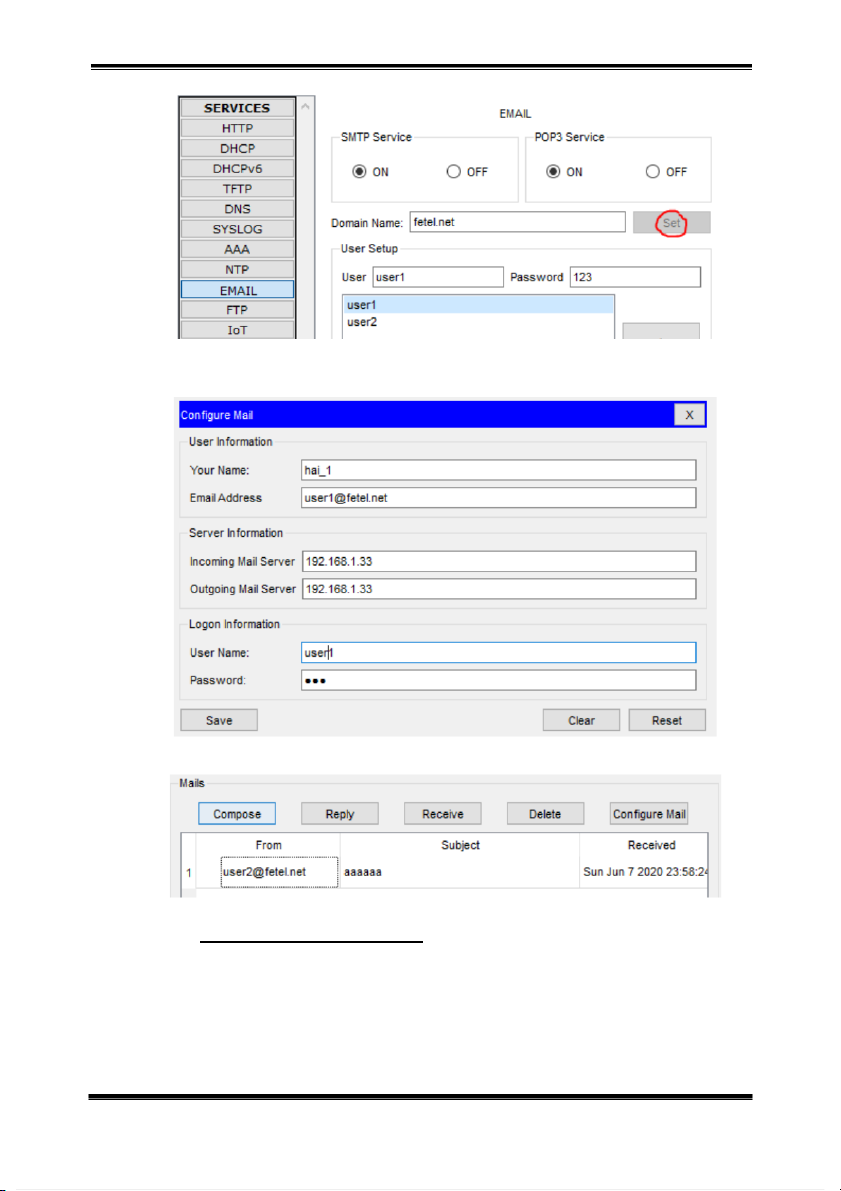
Task: Select TFTP in the services list
Action: 237,188
